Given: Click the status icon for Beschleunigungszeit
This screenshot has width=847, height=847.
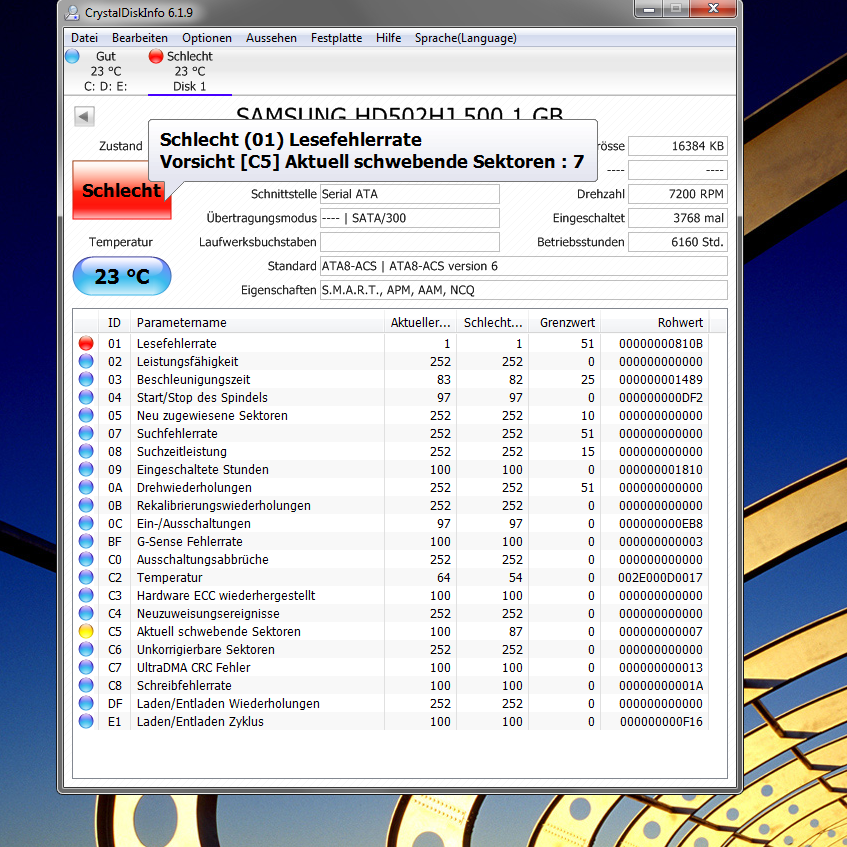Looking at the screenshot, I should pos(86,379).
